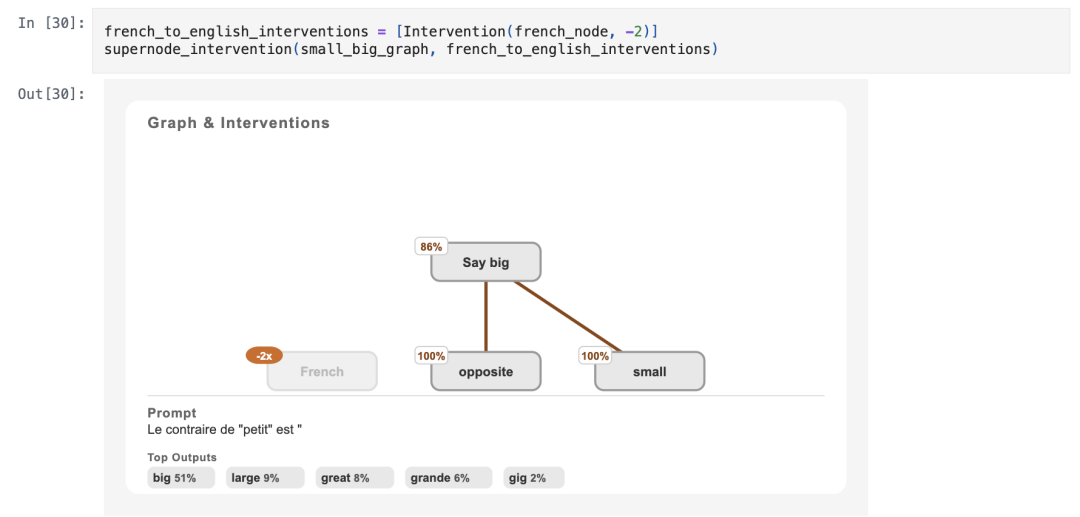Click the -2x intervention badge
1080x517 pixels.
pos(264,356)
